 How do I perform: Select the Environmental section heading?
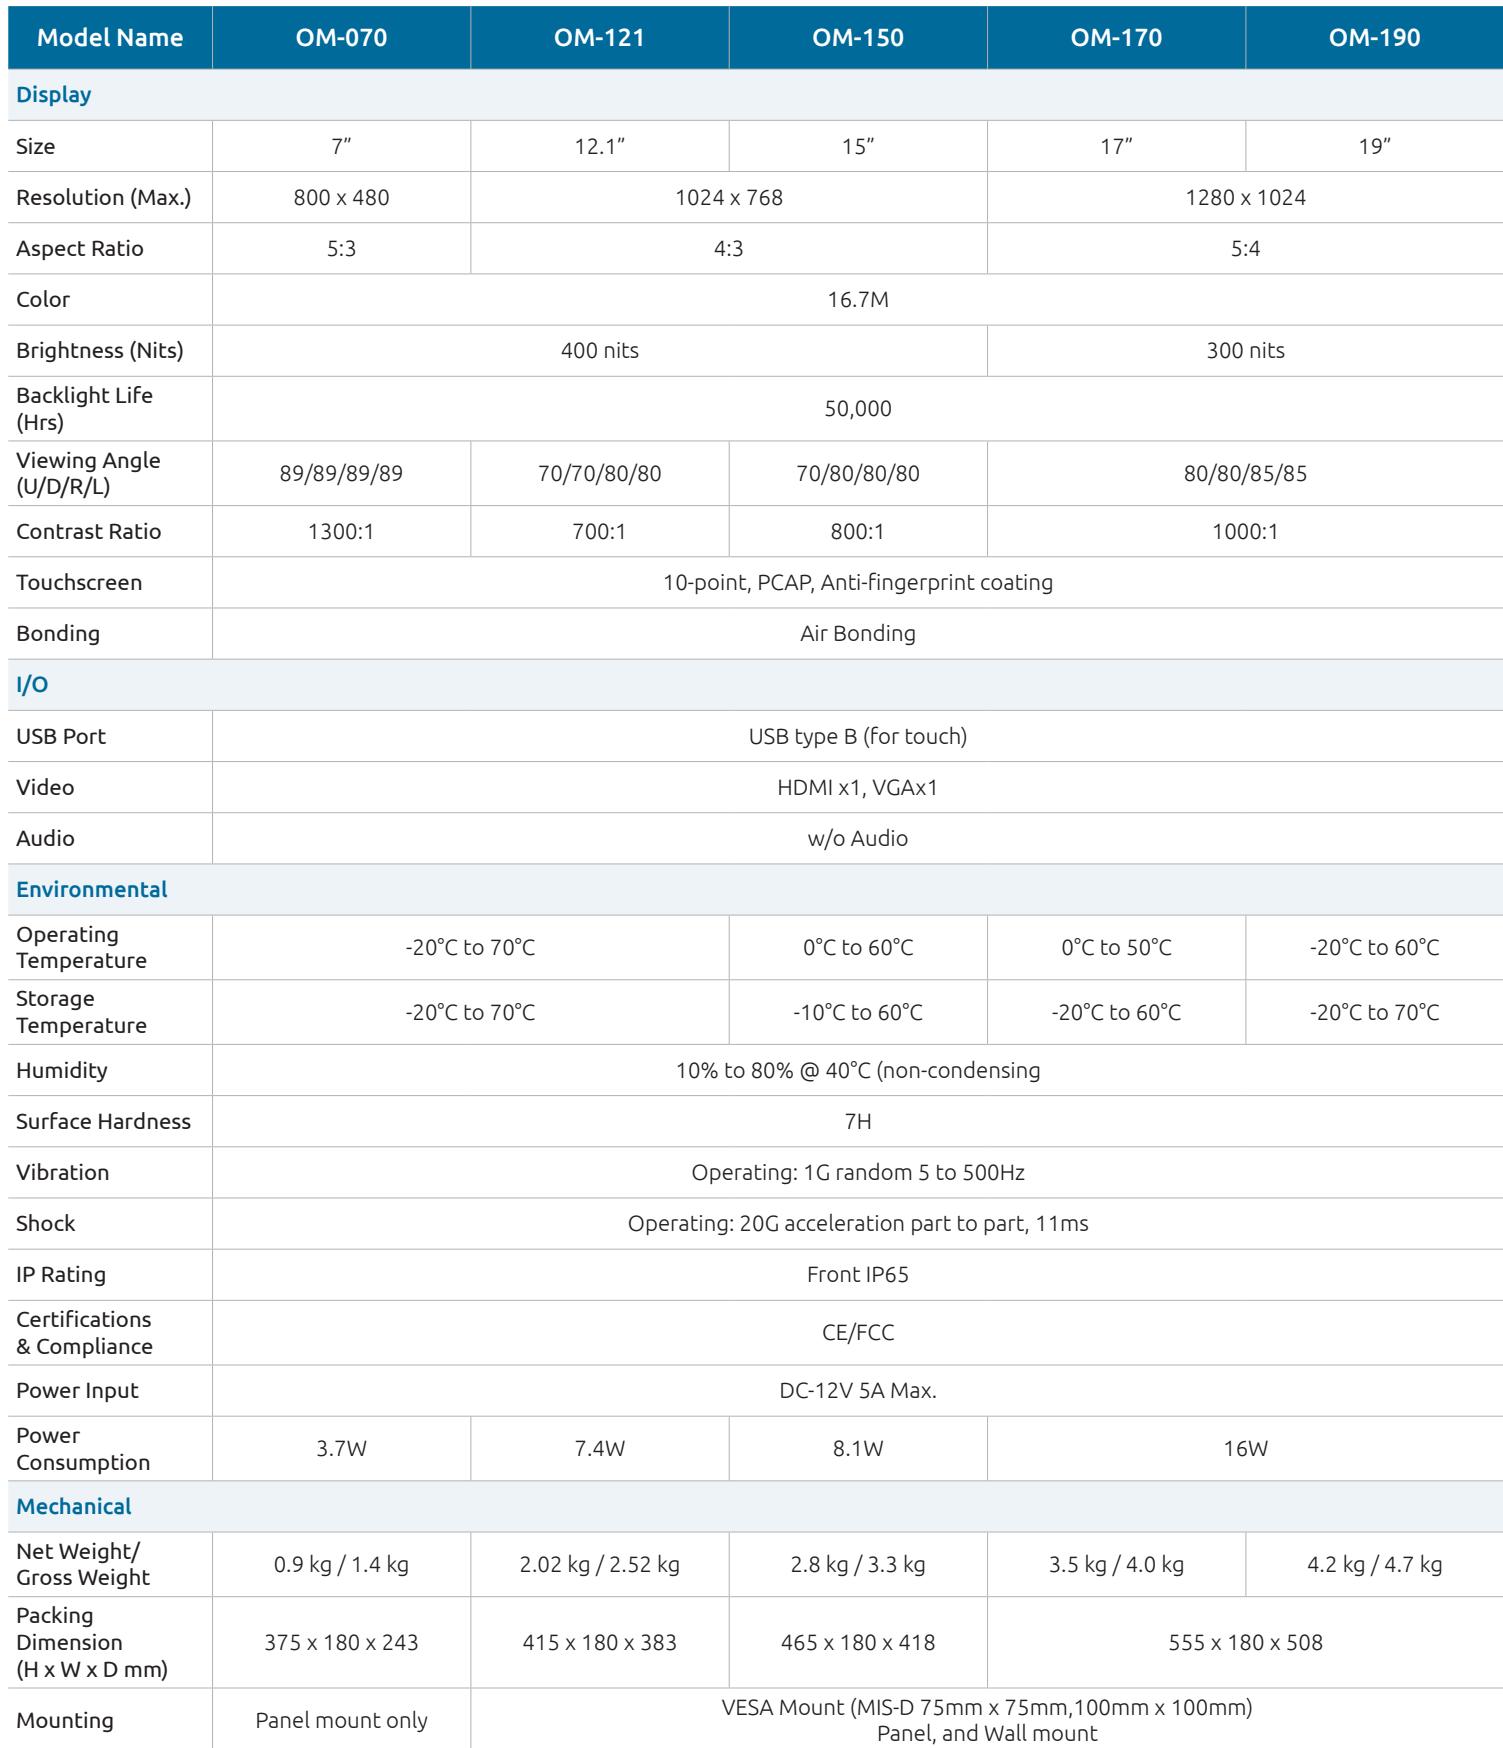92,890
